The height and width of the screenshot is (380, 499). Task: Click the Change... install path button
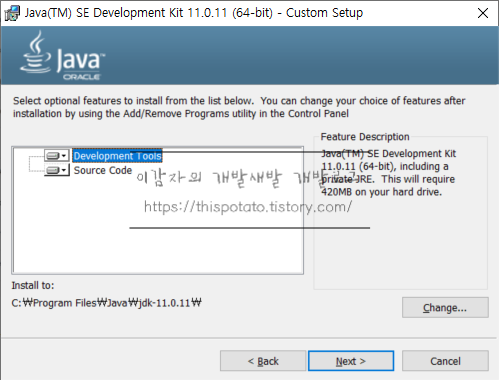click(x=445, y=307)
